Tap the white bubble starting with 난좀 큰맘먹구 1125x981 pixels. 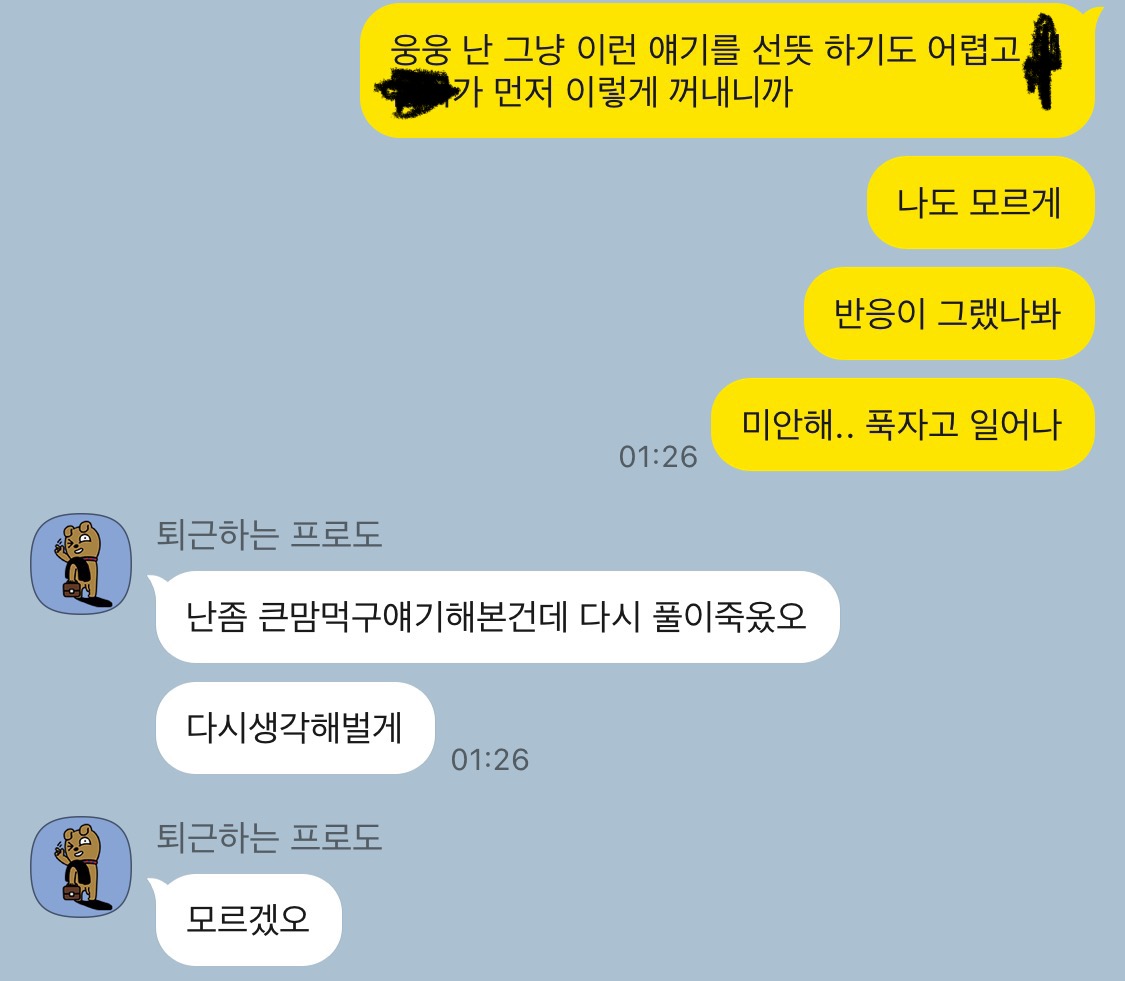pos(497,617)
